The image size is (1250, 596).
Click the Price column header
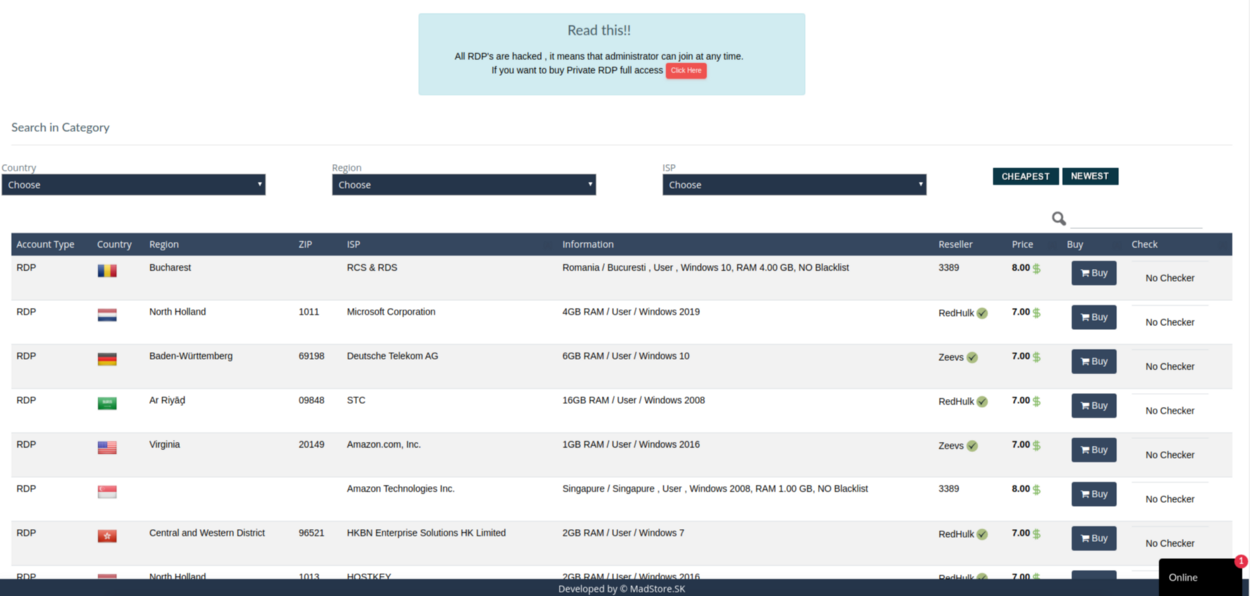(x=1022, y=244)
